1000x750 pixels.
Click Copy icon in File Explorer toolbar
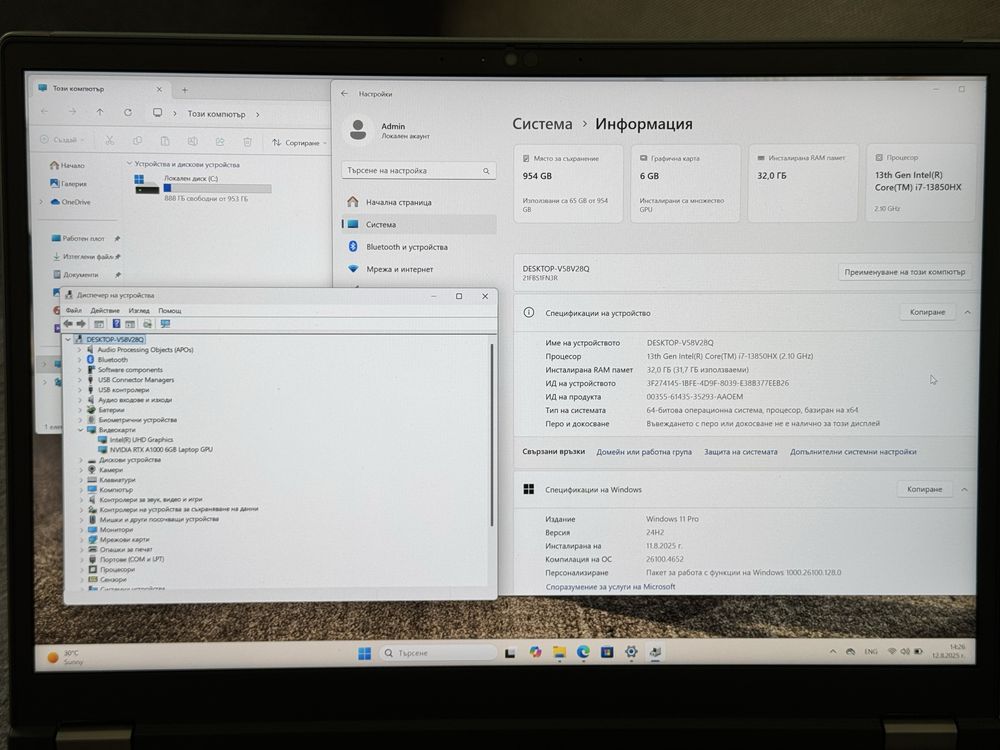point(137,141)
